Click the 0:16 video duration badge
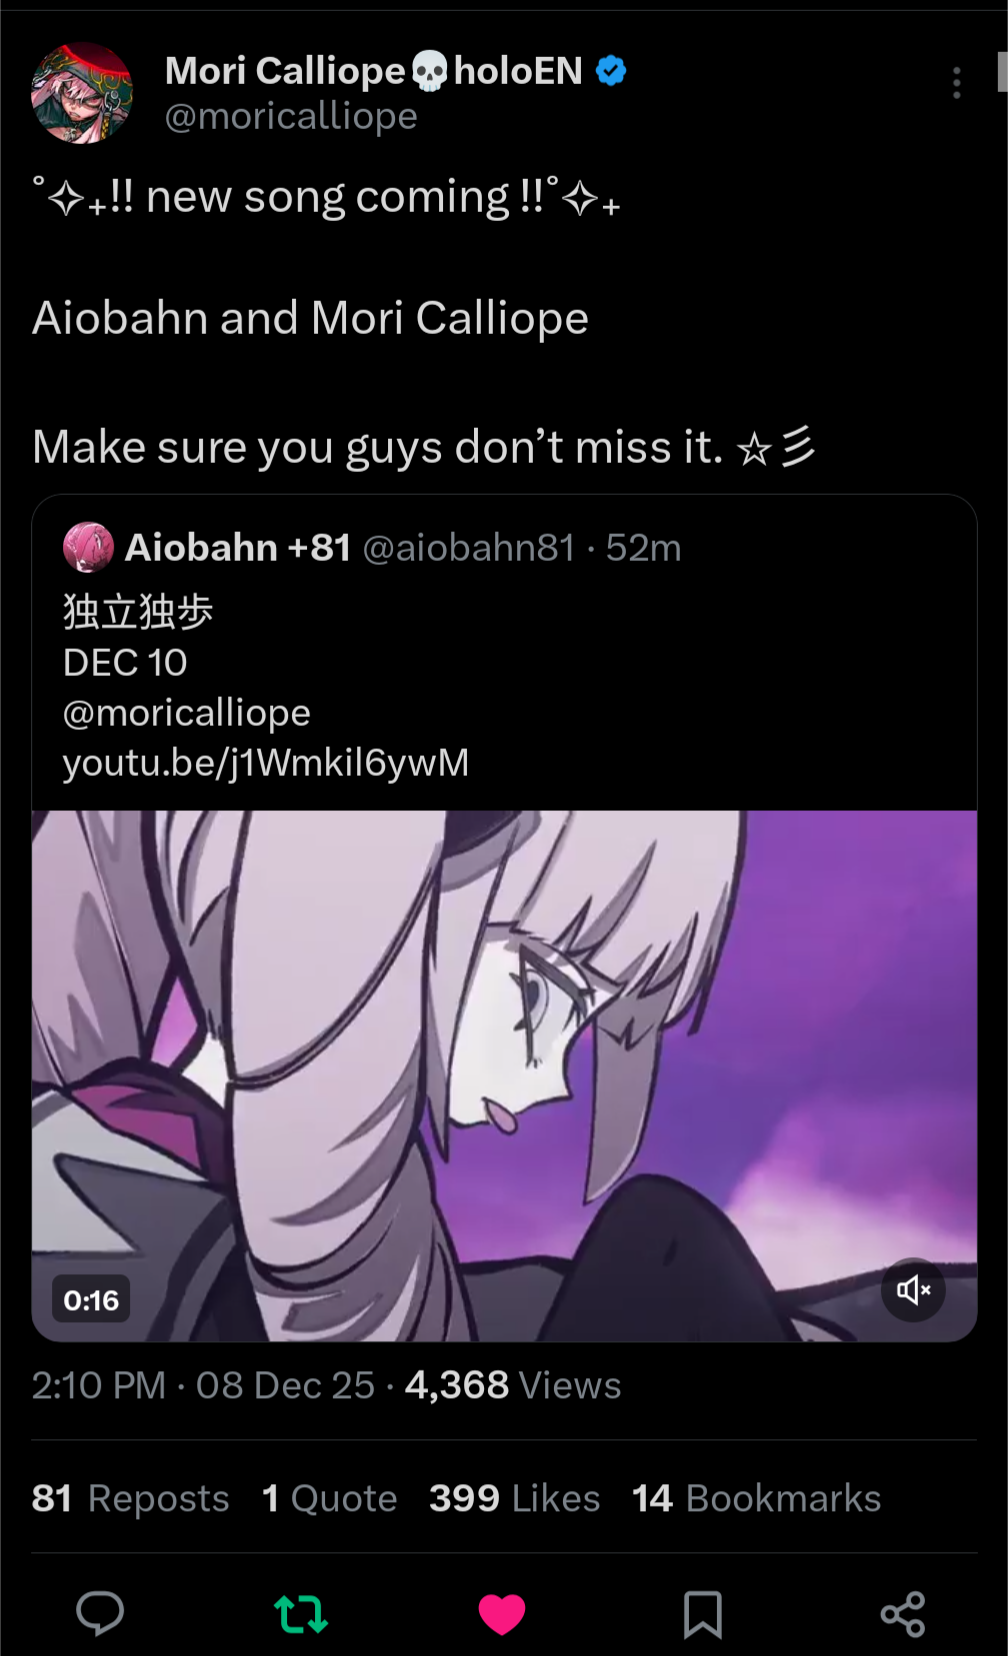 click(91, 1300)
